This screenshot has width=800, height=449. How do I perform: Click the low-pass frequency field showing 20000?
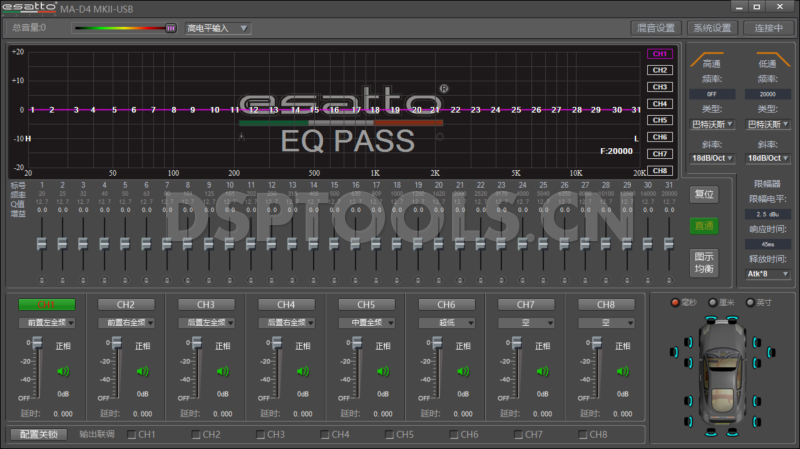[x=768, y=94]
